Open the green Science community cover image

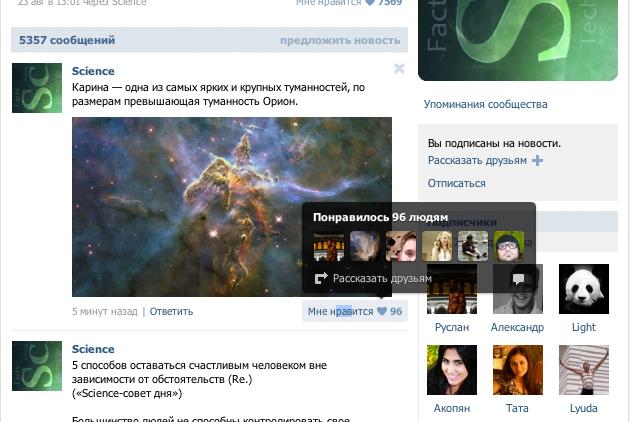[x=518, y=40]
